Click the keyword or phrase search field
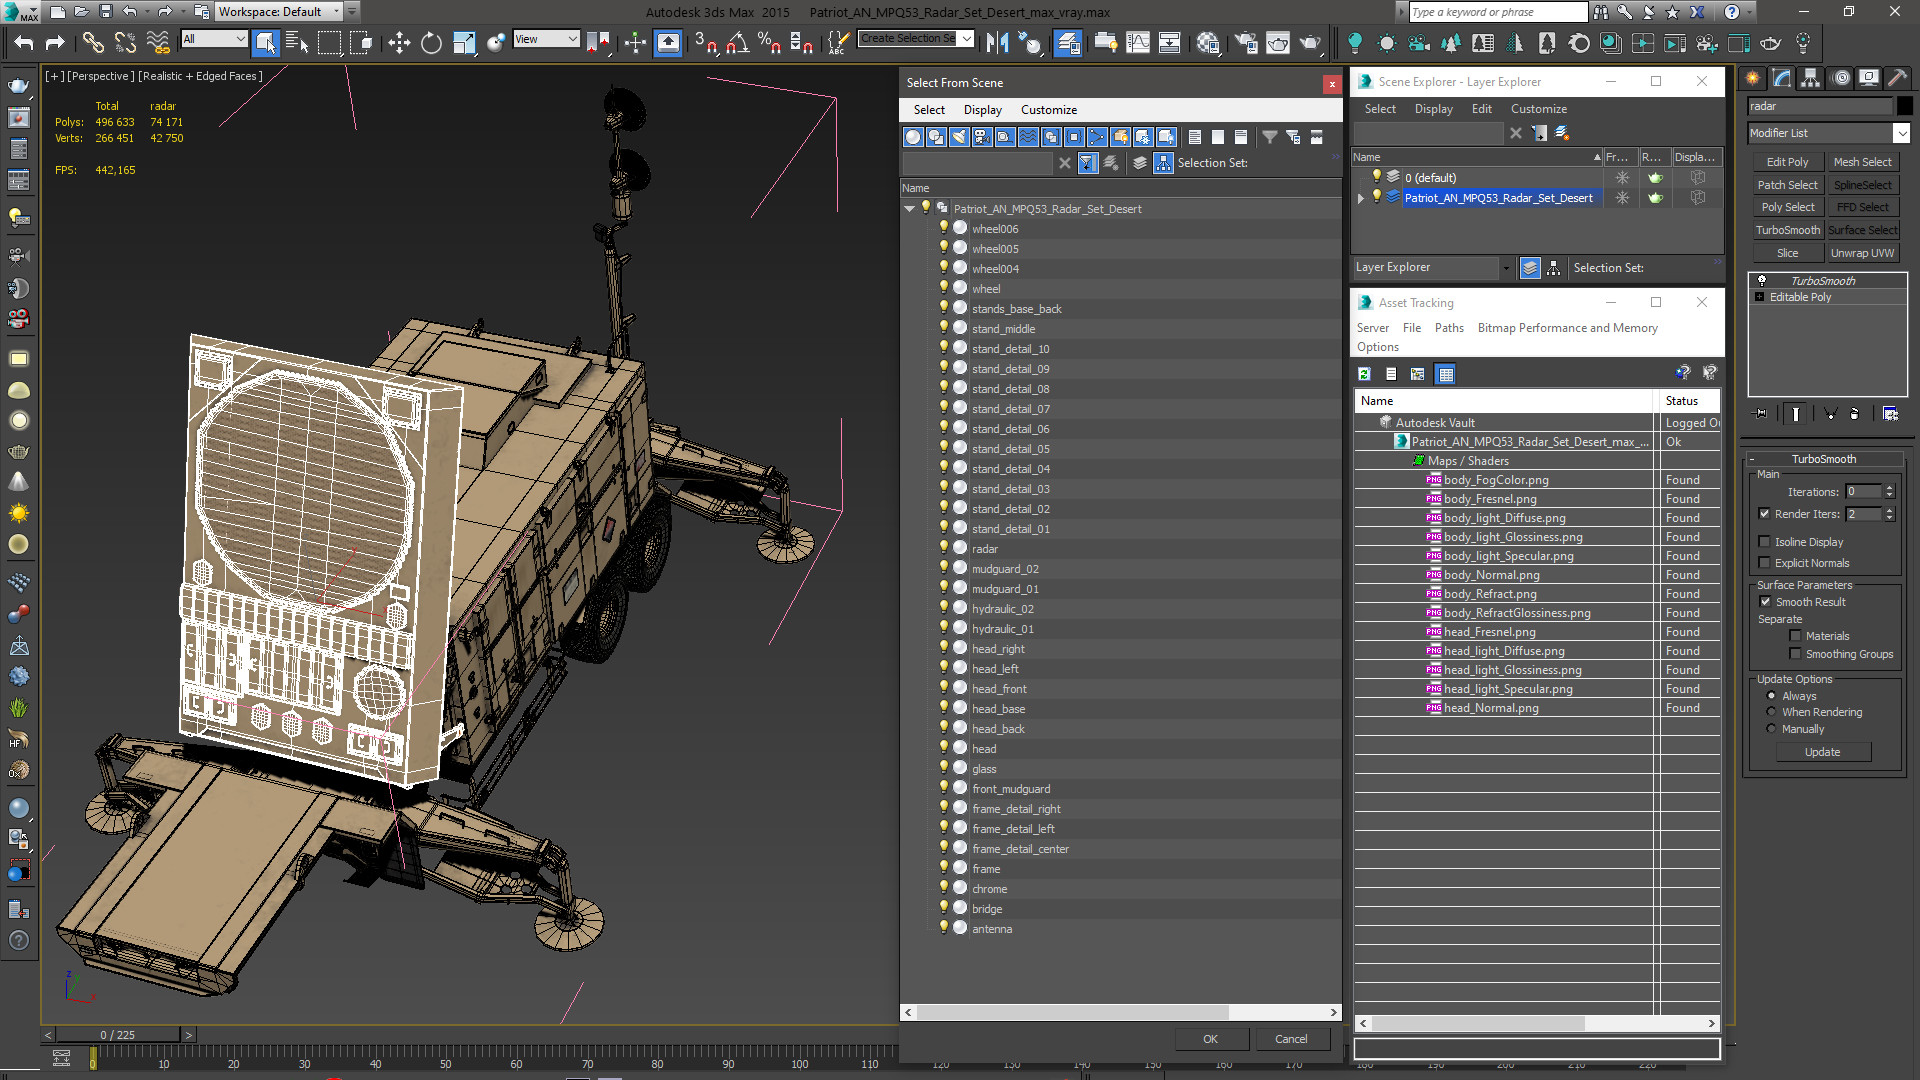1920x1080 pixels. (x=1497, y=12)
